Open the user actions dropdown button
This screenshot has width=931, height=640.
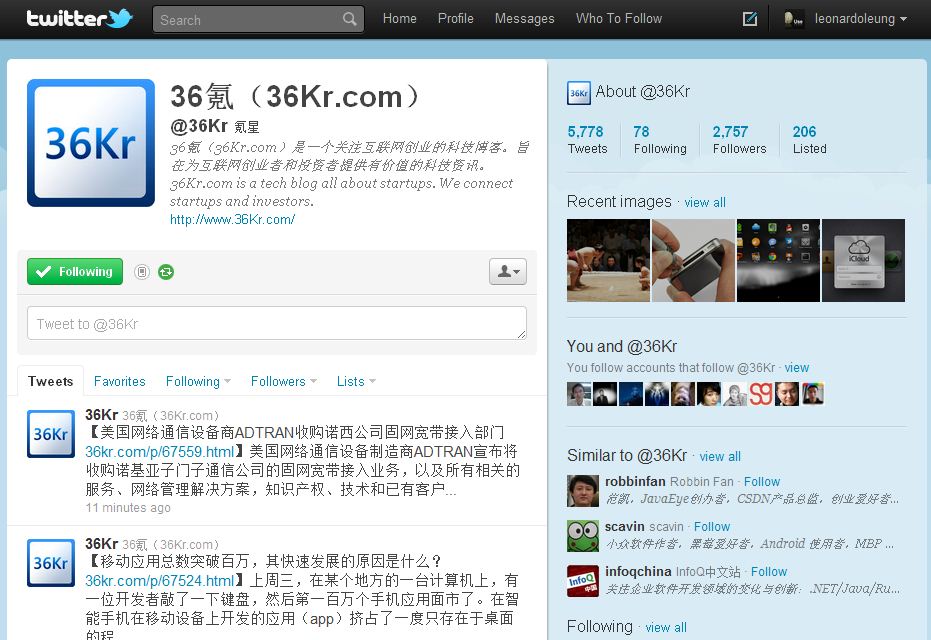click(x=508, y=271)
